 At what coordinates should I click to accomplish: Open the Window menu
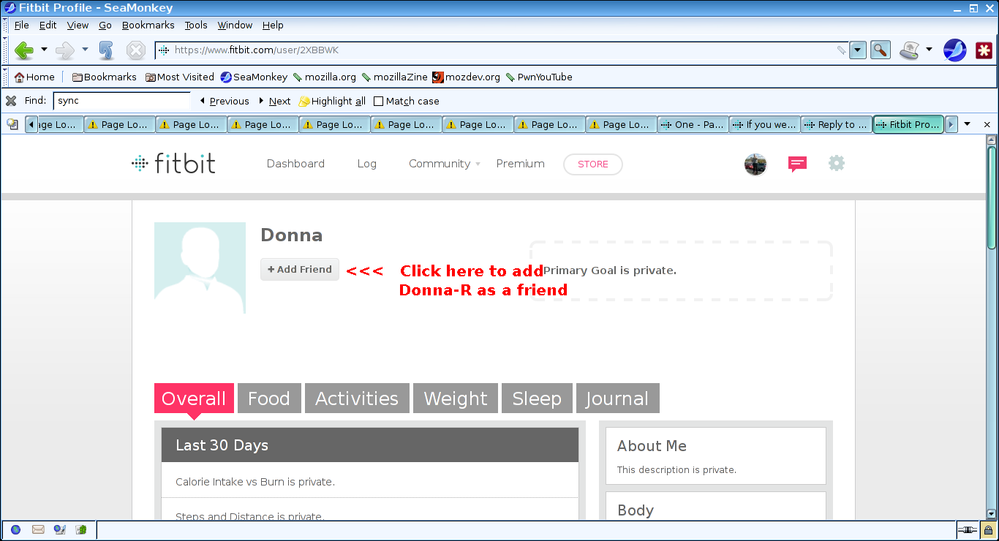[234, 25]
